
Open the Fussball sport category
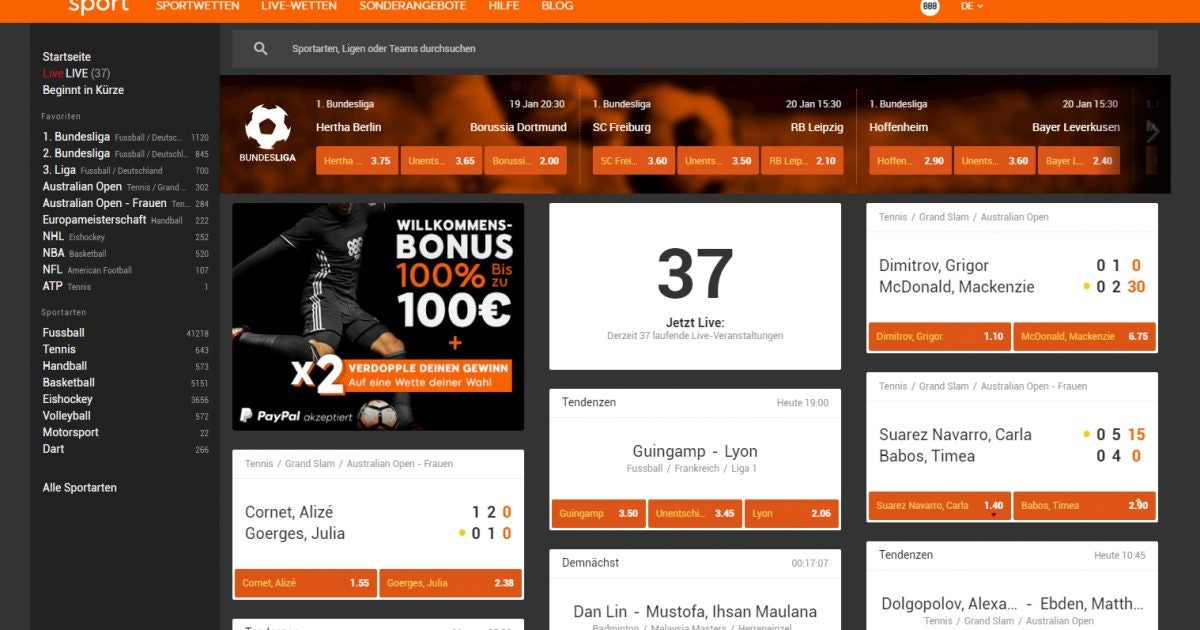125,333
